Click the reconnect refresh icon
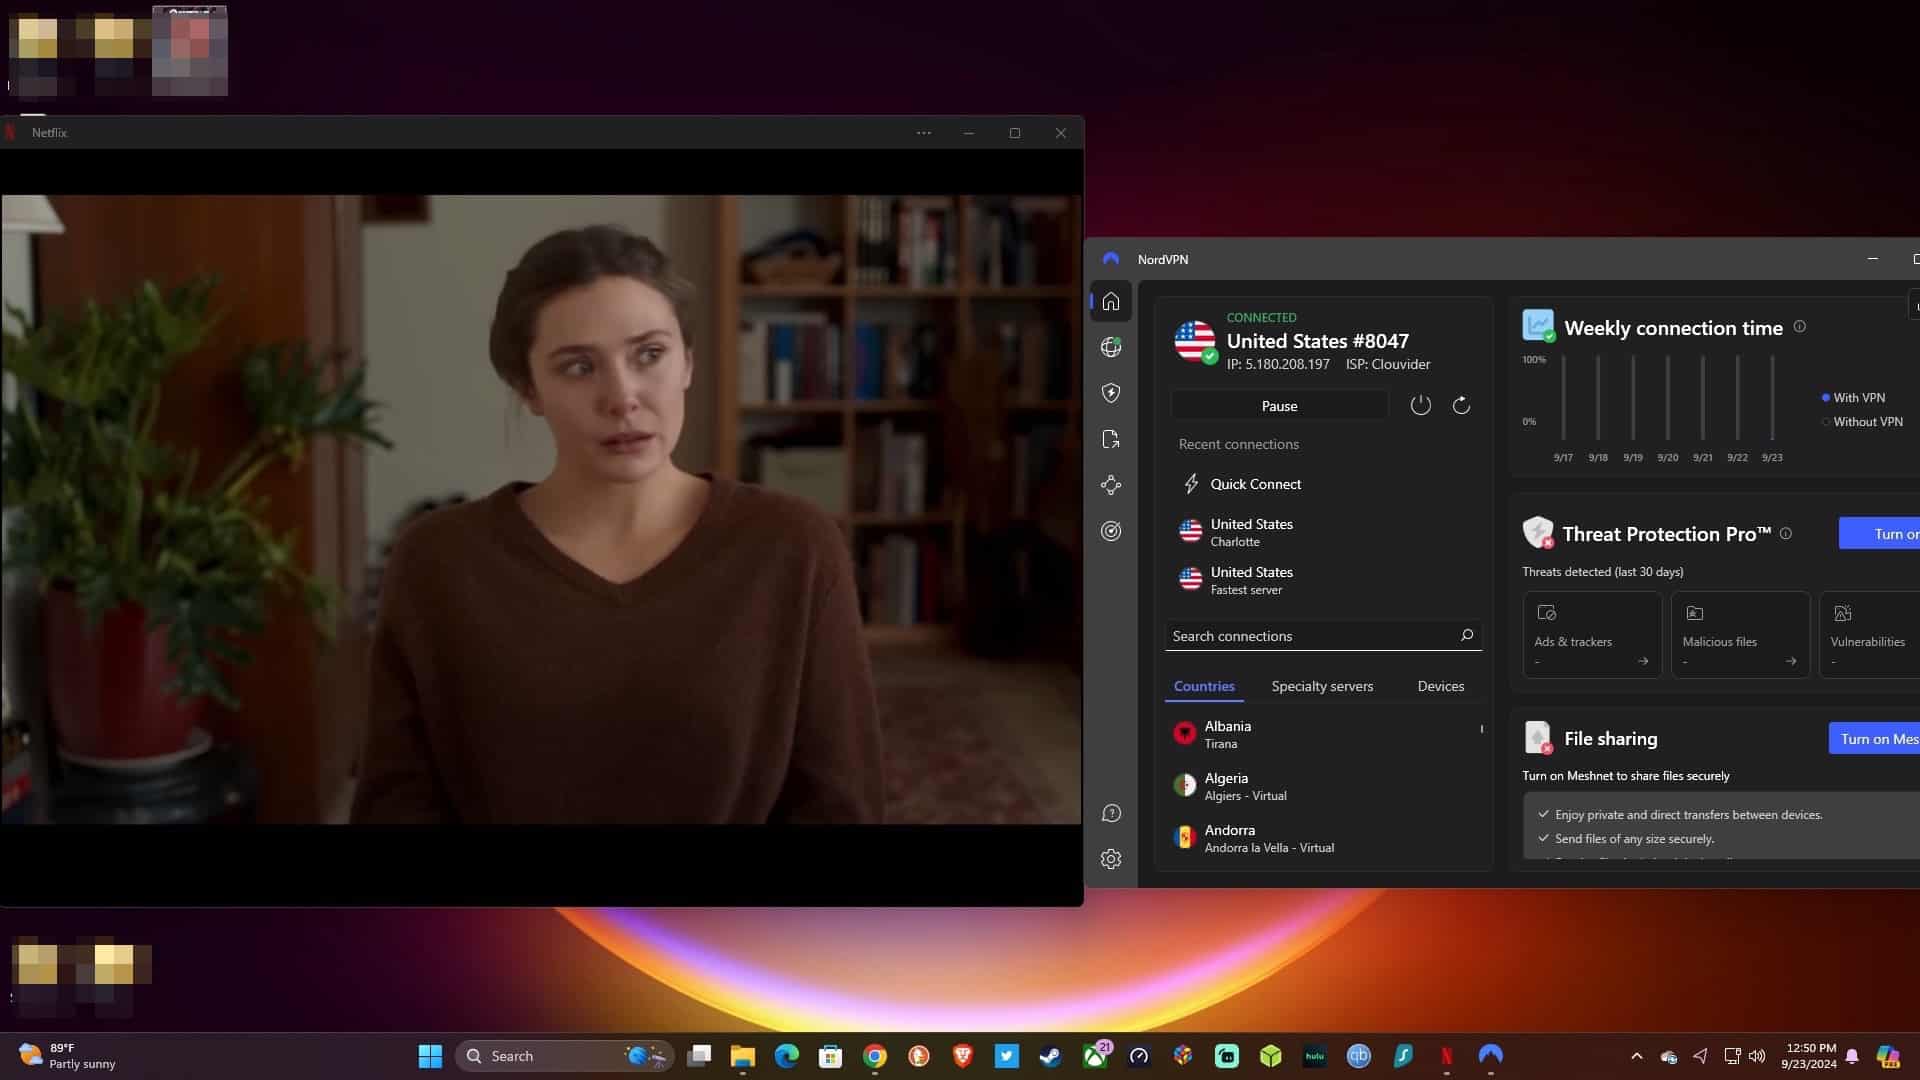This screenshot has height=1080, width=1920. pyautogui.click(x=1461, y=405)
